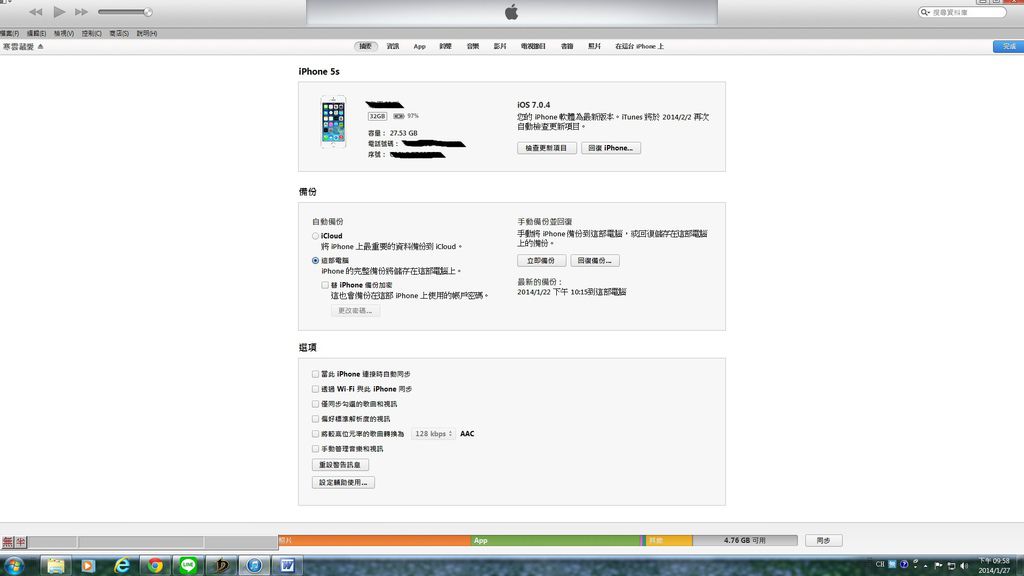Enable Wi-Fi sync with this iPhone checkbox
This screenshot has width=1024, height=576.
[x=315, y=389]
